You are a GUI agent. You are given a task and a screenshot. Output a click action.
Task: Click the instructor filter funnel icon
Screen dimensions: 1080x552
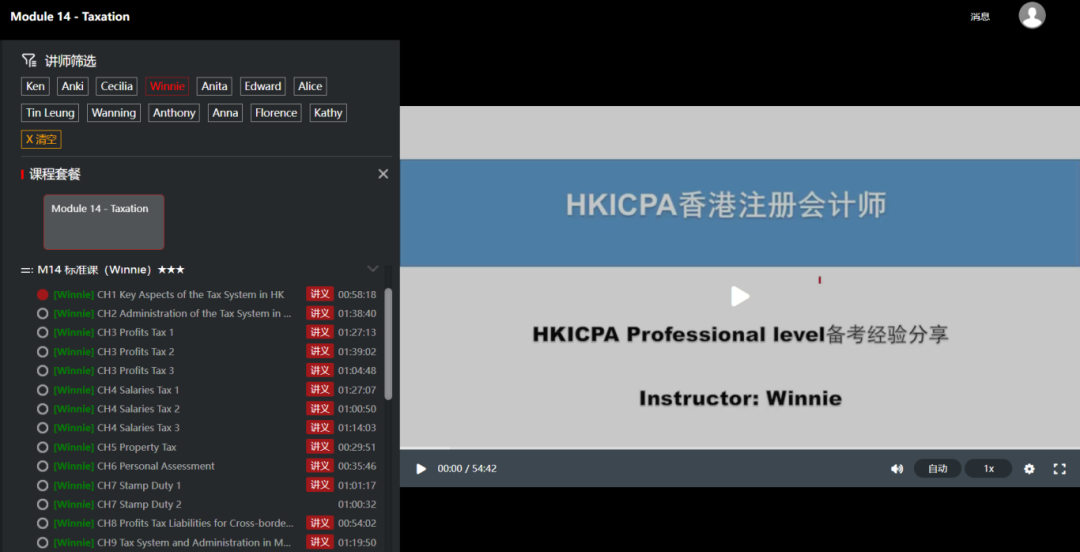pyautogui.click(x=28, y=60)
